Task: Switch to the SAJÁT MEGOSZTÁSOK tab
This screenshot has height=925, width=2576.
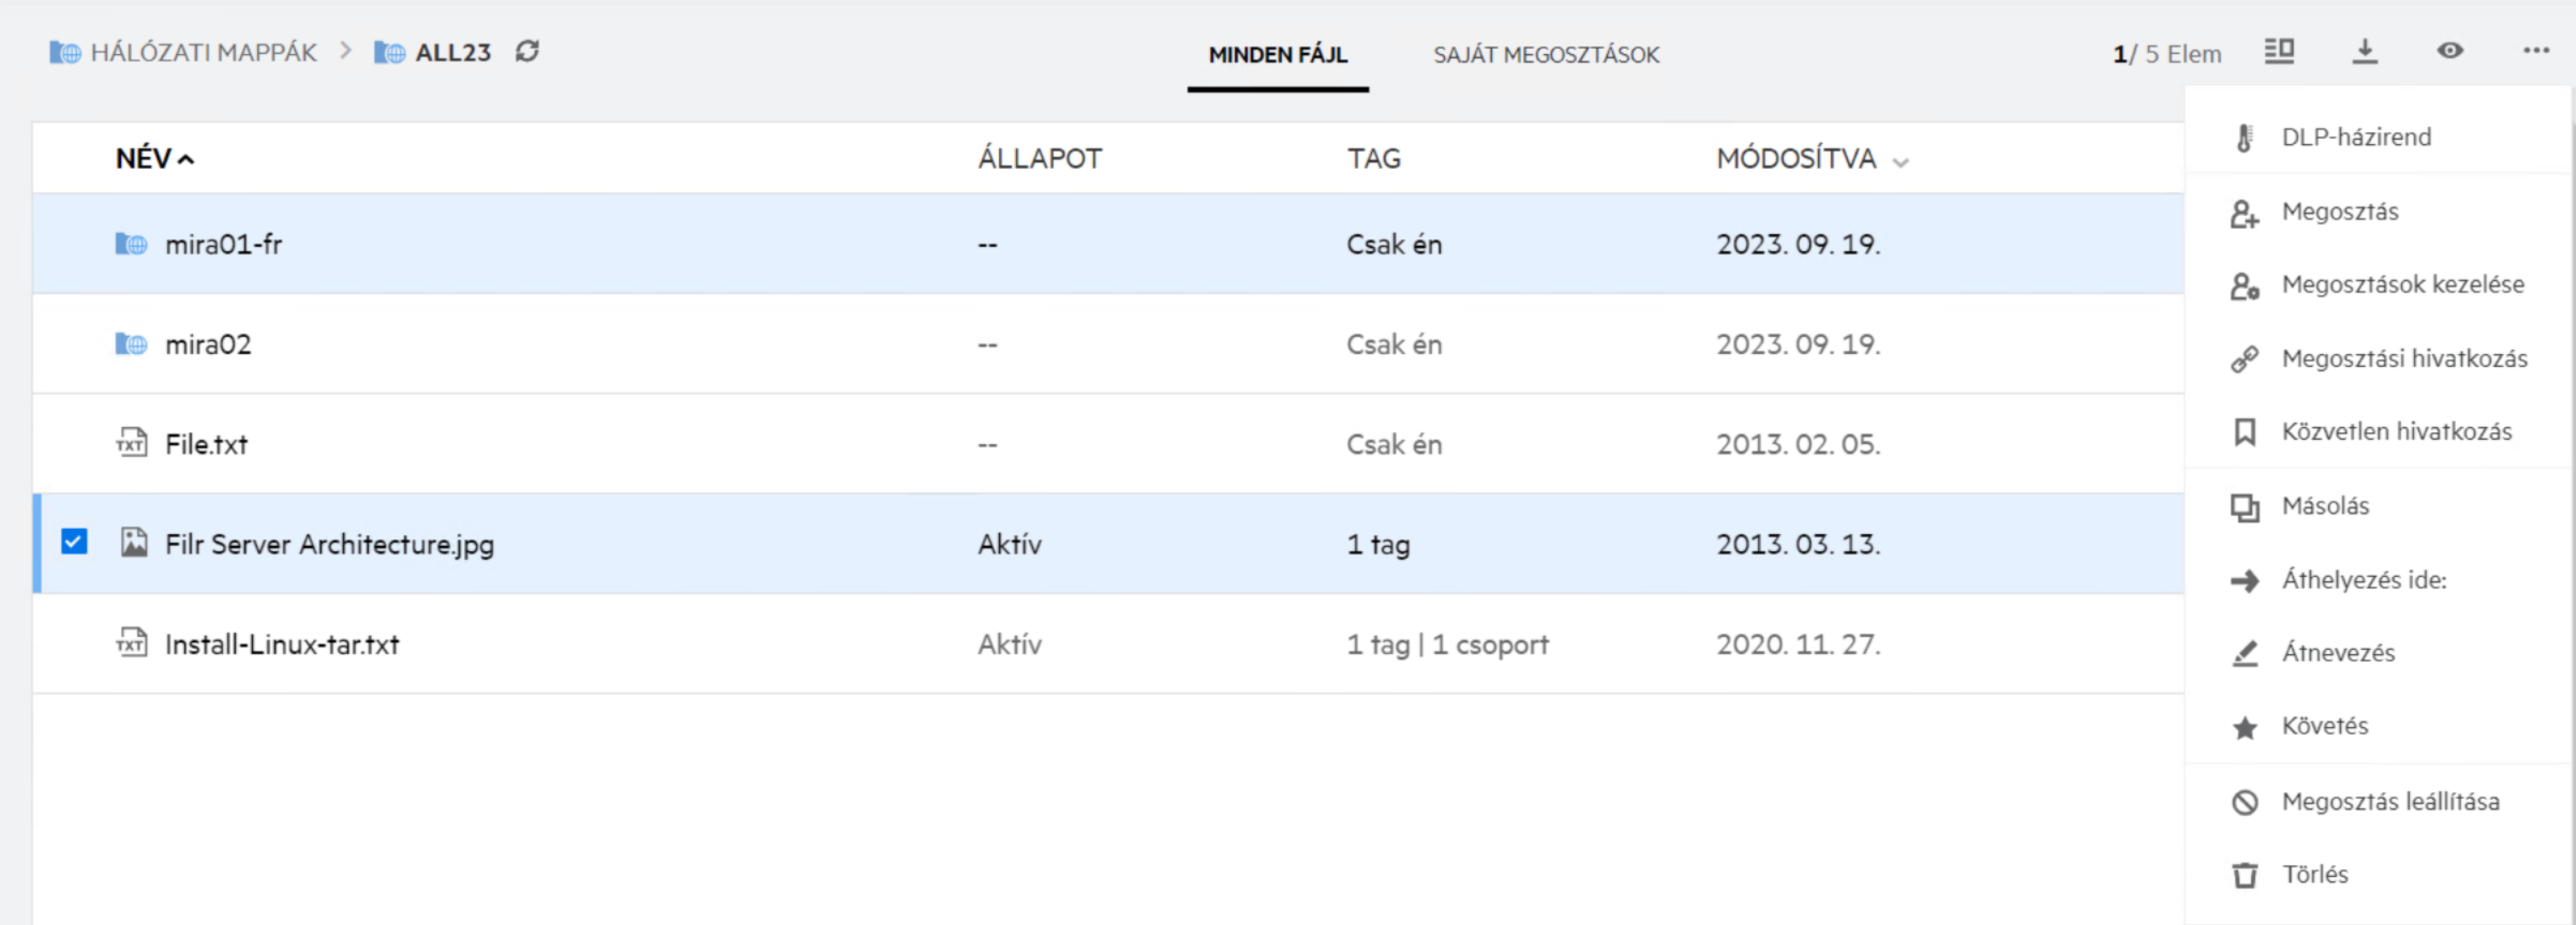Action: (1545, 55)
